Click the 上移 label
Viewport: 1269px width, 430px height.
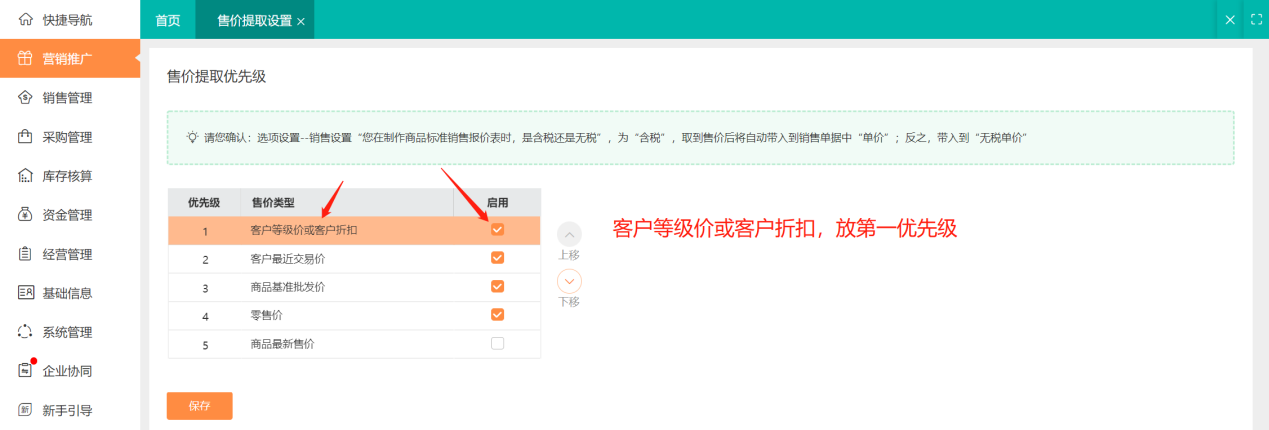(x=568, y=255)
